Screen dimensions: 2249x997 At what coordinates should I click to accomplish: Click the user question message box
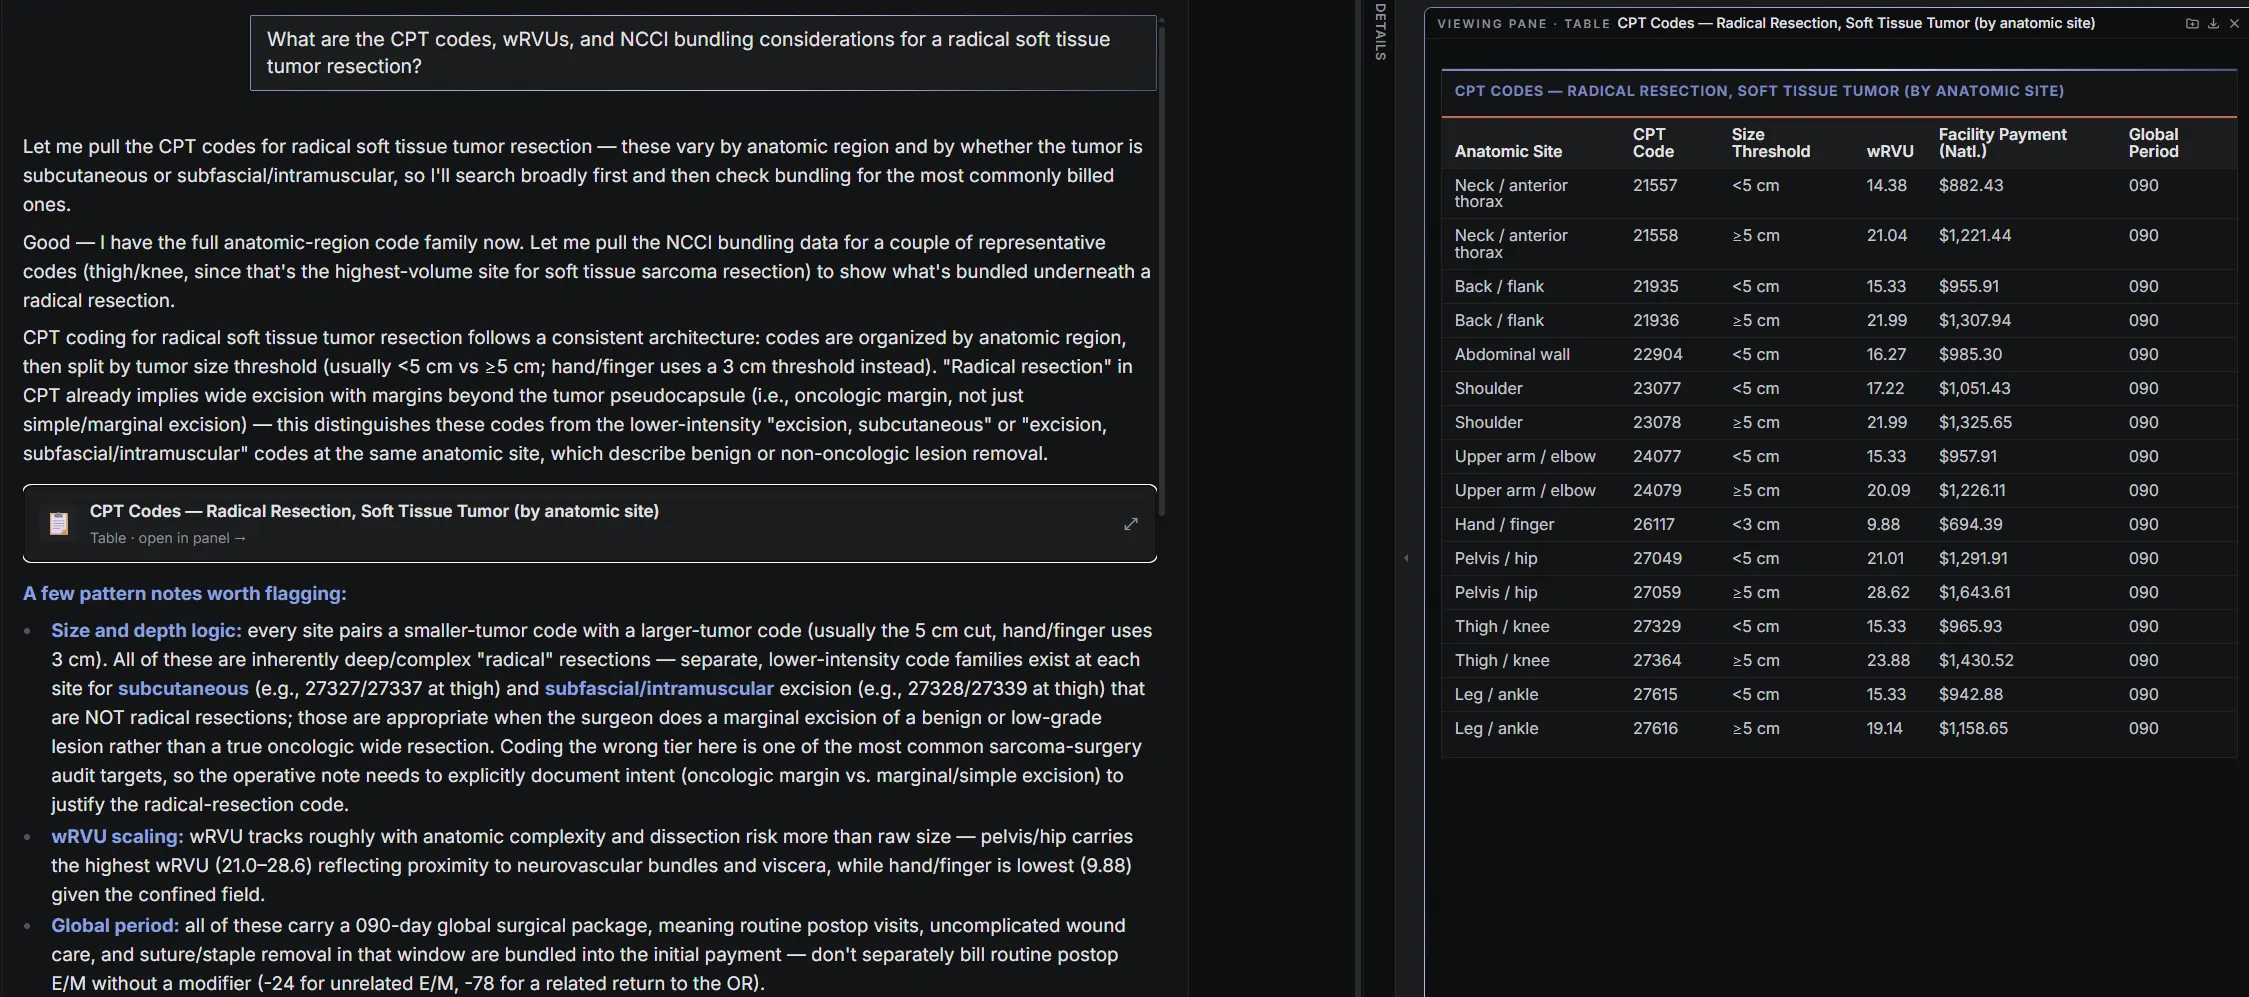[703, 53]
